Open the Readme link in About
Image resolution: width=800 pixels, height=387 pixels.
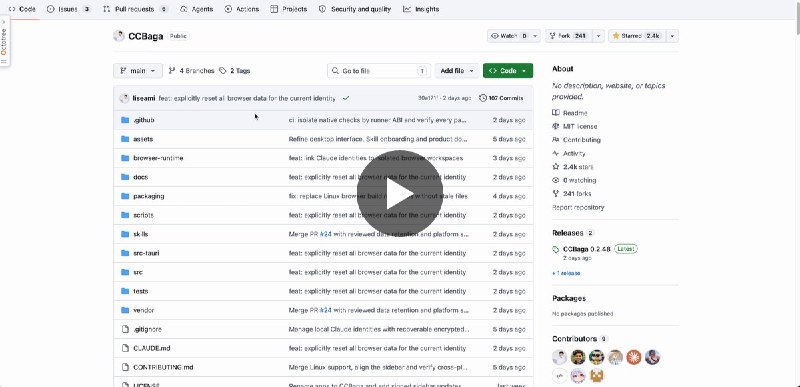[x=569, y=113]
